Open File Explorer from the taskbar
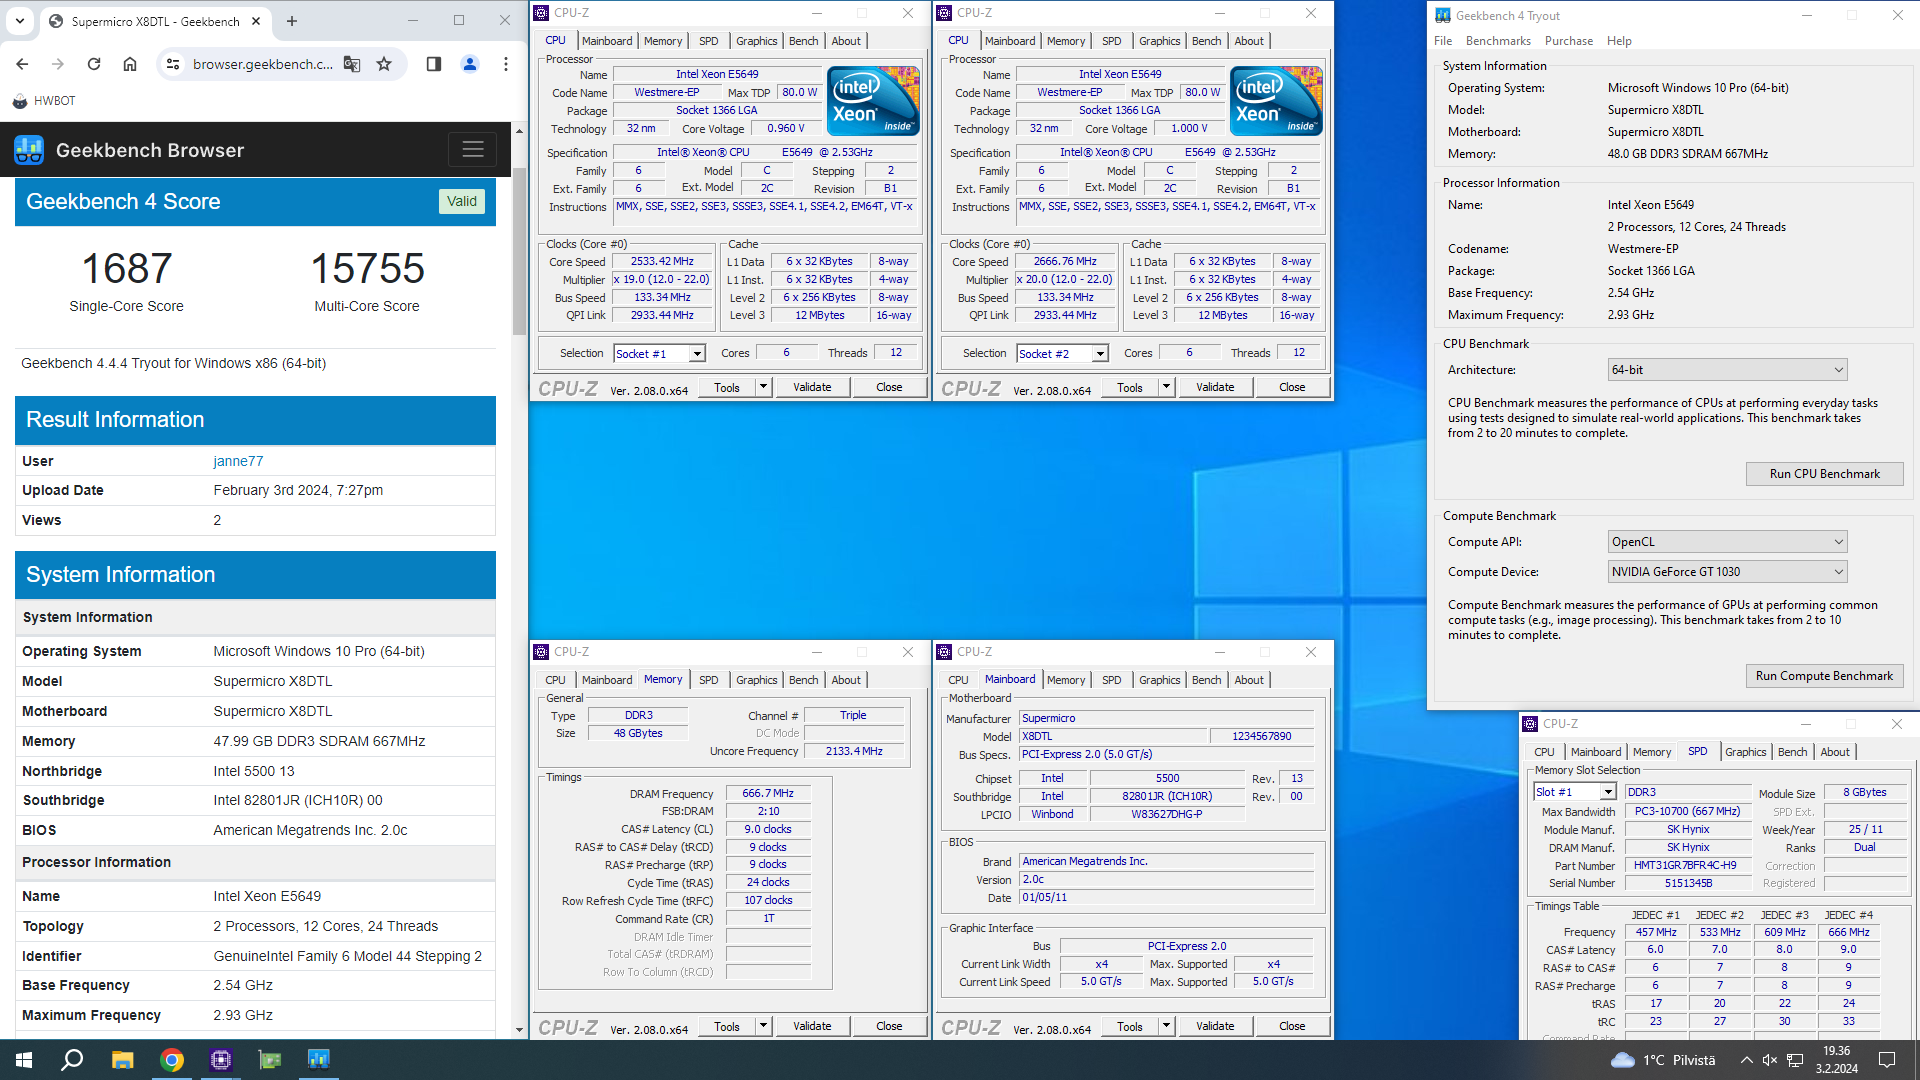The width and height of the screenshot is (1920, 1080). click(x=122, y=1060)
